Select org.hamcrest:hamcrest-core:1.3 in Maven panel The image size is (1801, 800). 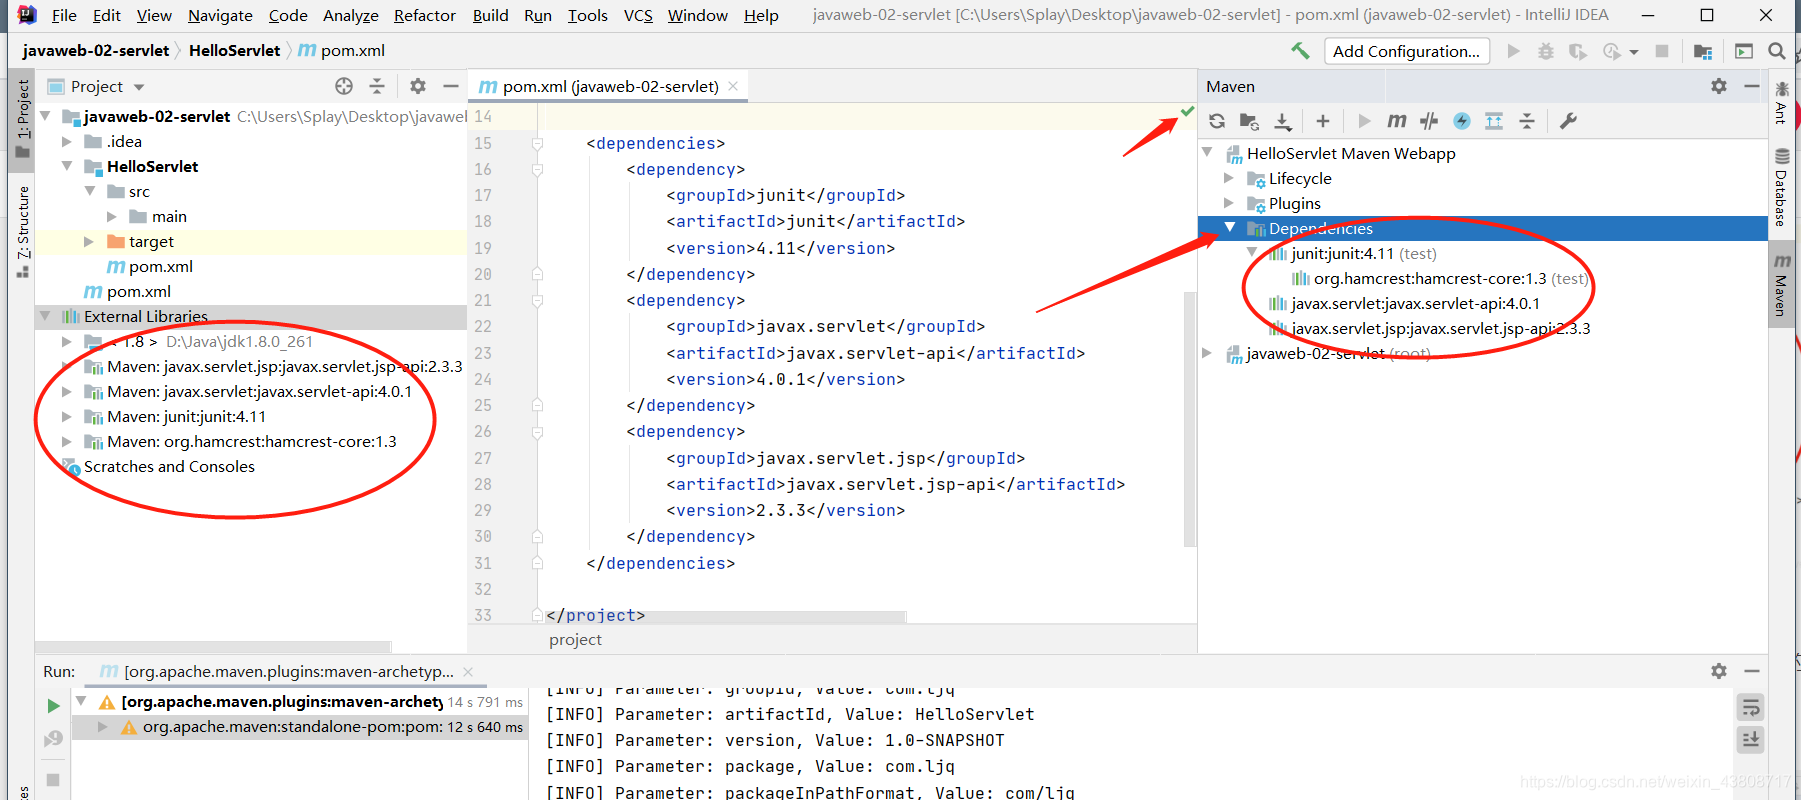tap(1430, 279)
